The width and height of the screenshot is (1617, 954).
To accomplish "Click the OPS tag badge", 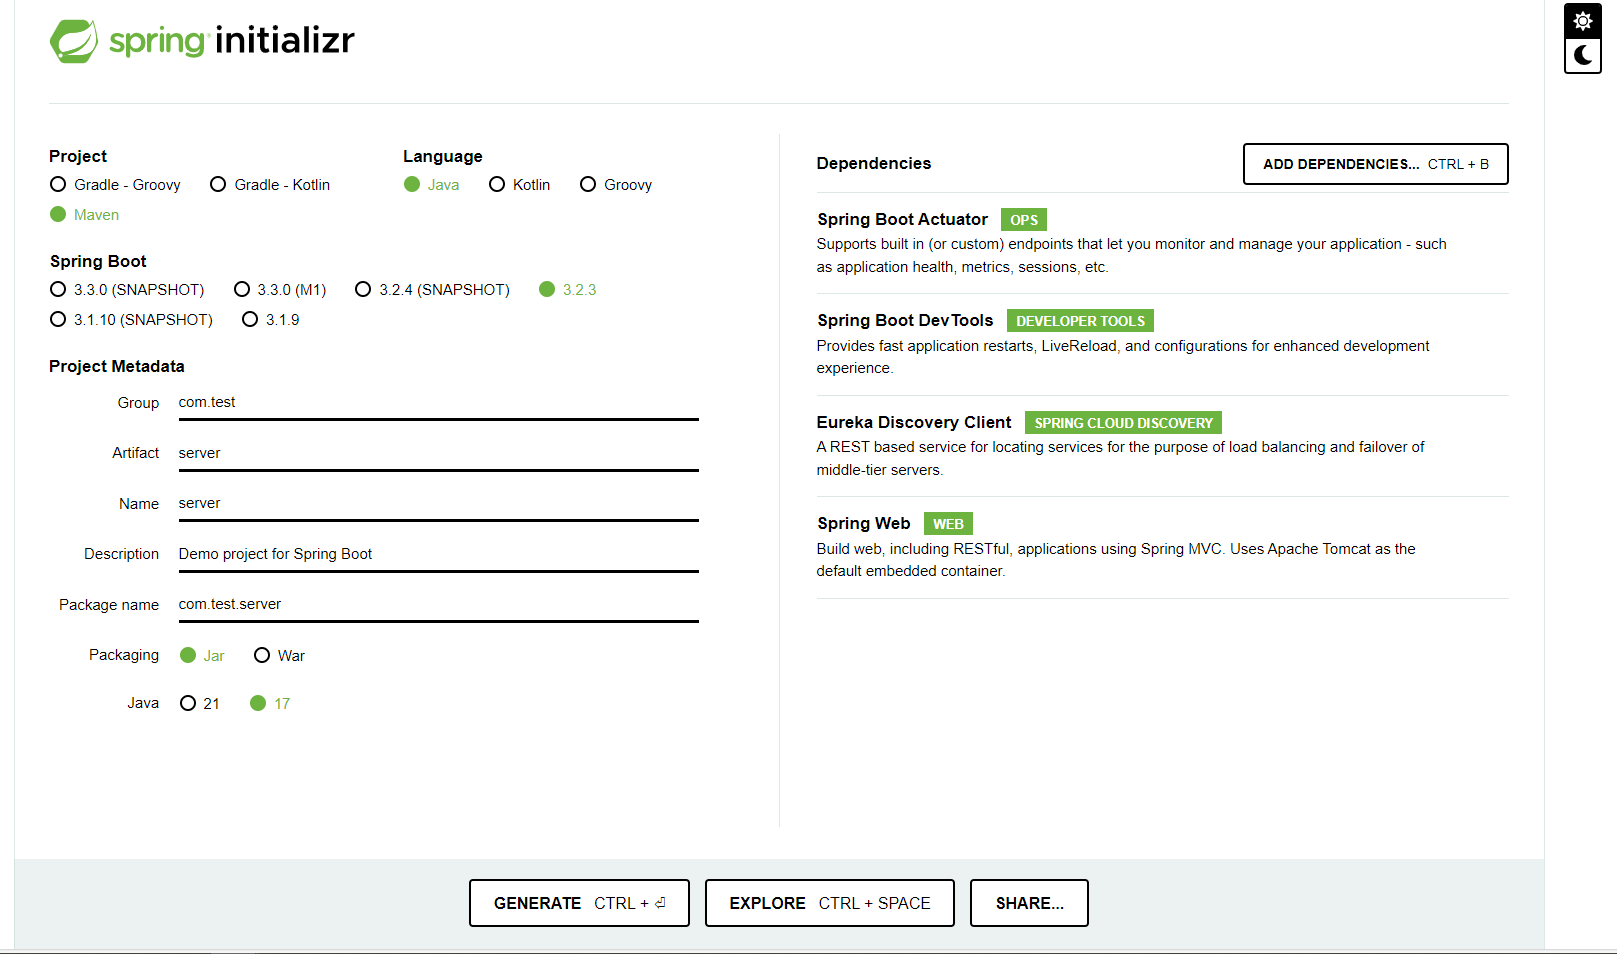I will point(1024,220).
